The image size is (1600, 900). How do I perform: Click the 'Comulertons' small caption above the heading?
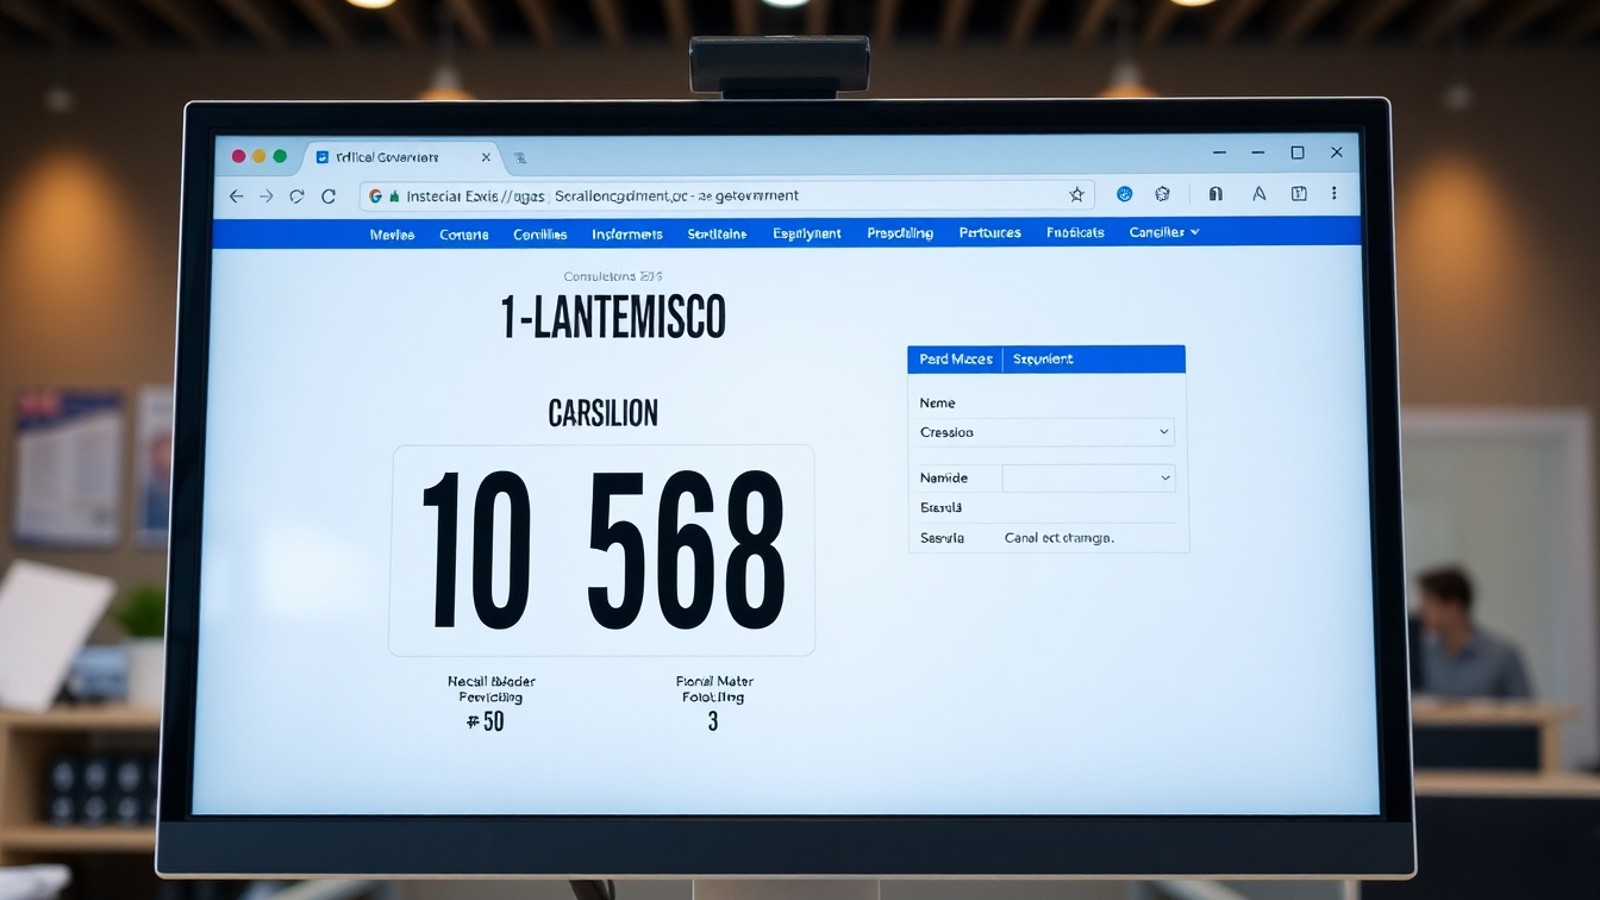tap(613, 277)
